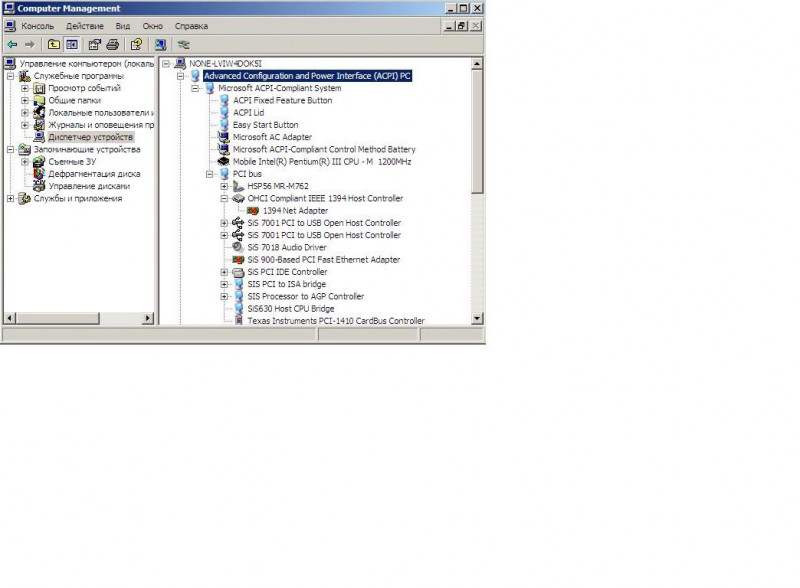Click the Help toolbar icon

136,44
